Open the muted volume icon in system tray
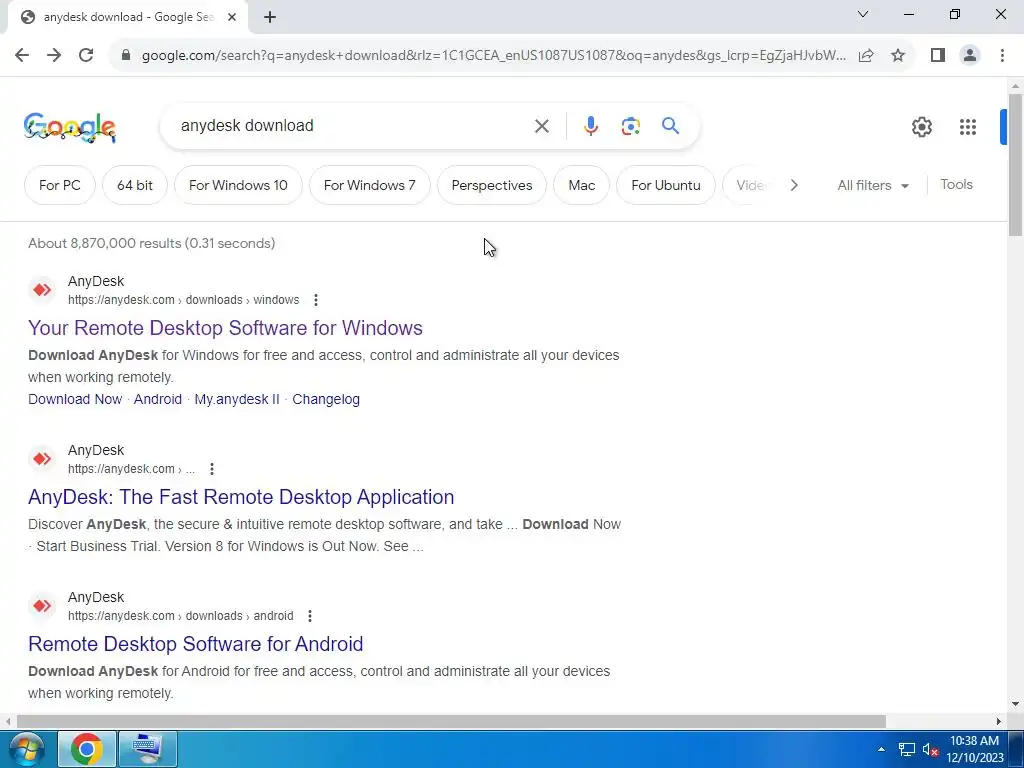 point(931,749)
